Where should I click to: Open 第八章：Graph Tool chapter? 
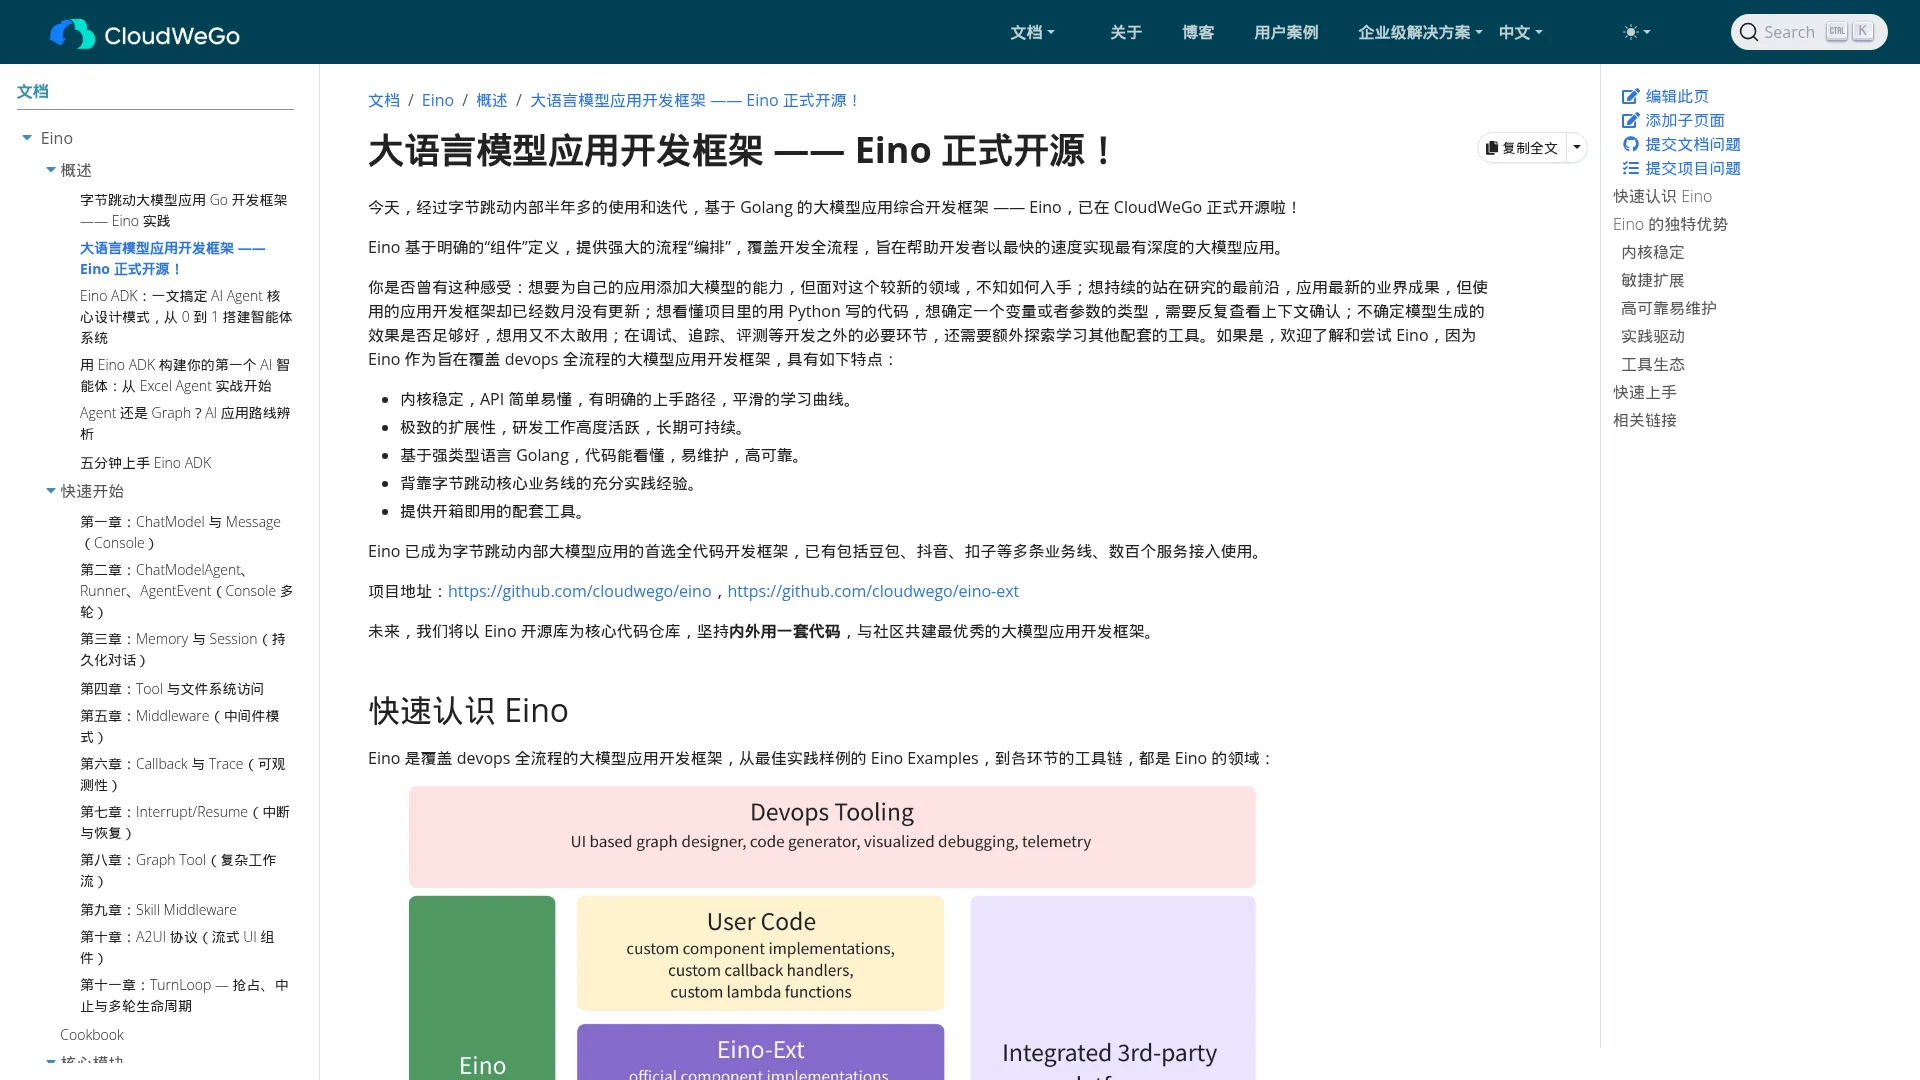click(x=178, y=870)
